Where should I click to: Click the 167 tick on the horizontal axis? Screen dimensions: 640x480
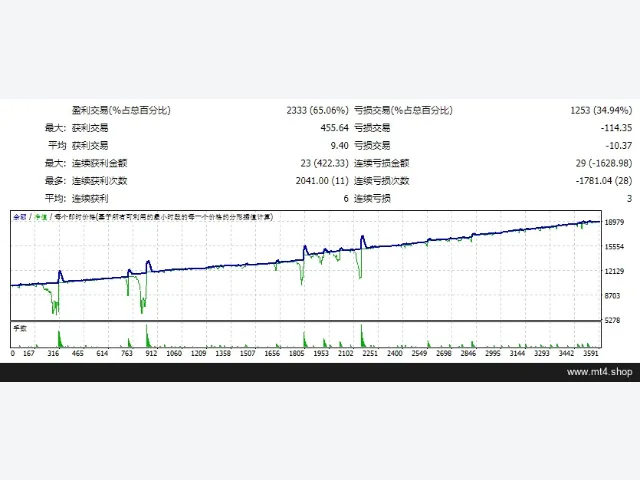(x=29, y=353)
